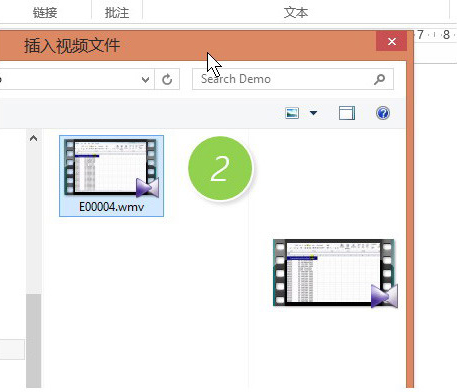Viewport: 457px width, 392px height.
Task: Click the change view picture icon
Action: 292,113
